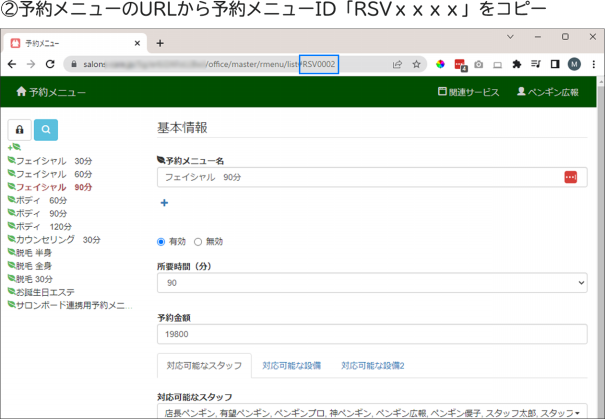The width and height of the screenshot is (605, 419).
Task: Click the lock icon button in sidebar
Action: [20, 129]
